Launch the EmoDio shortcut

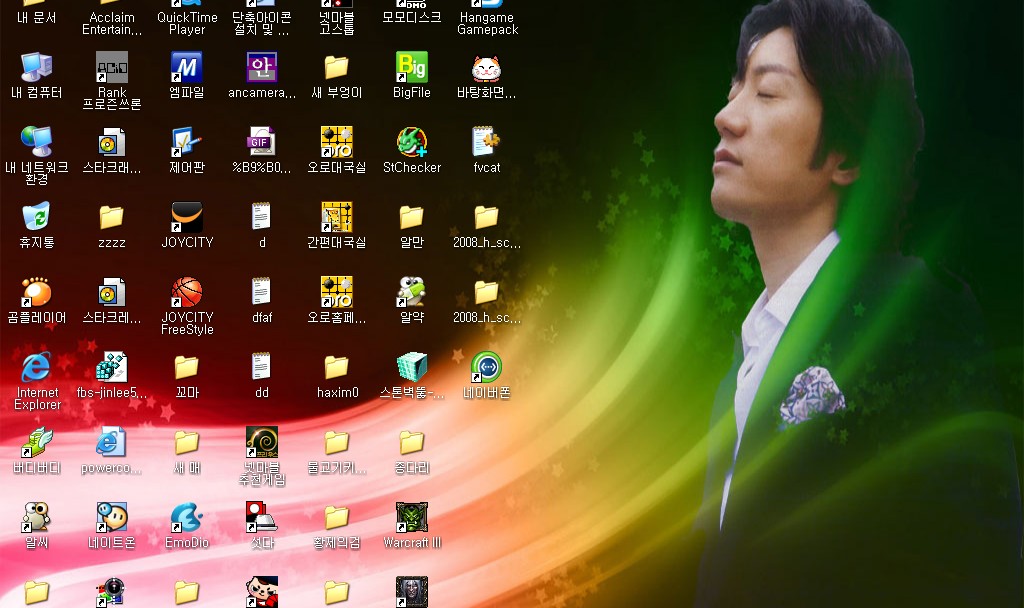pos(187,518)
